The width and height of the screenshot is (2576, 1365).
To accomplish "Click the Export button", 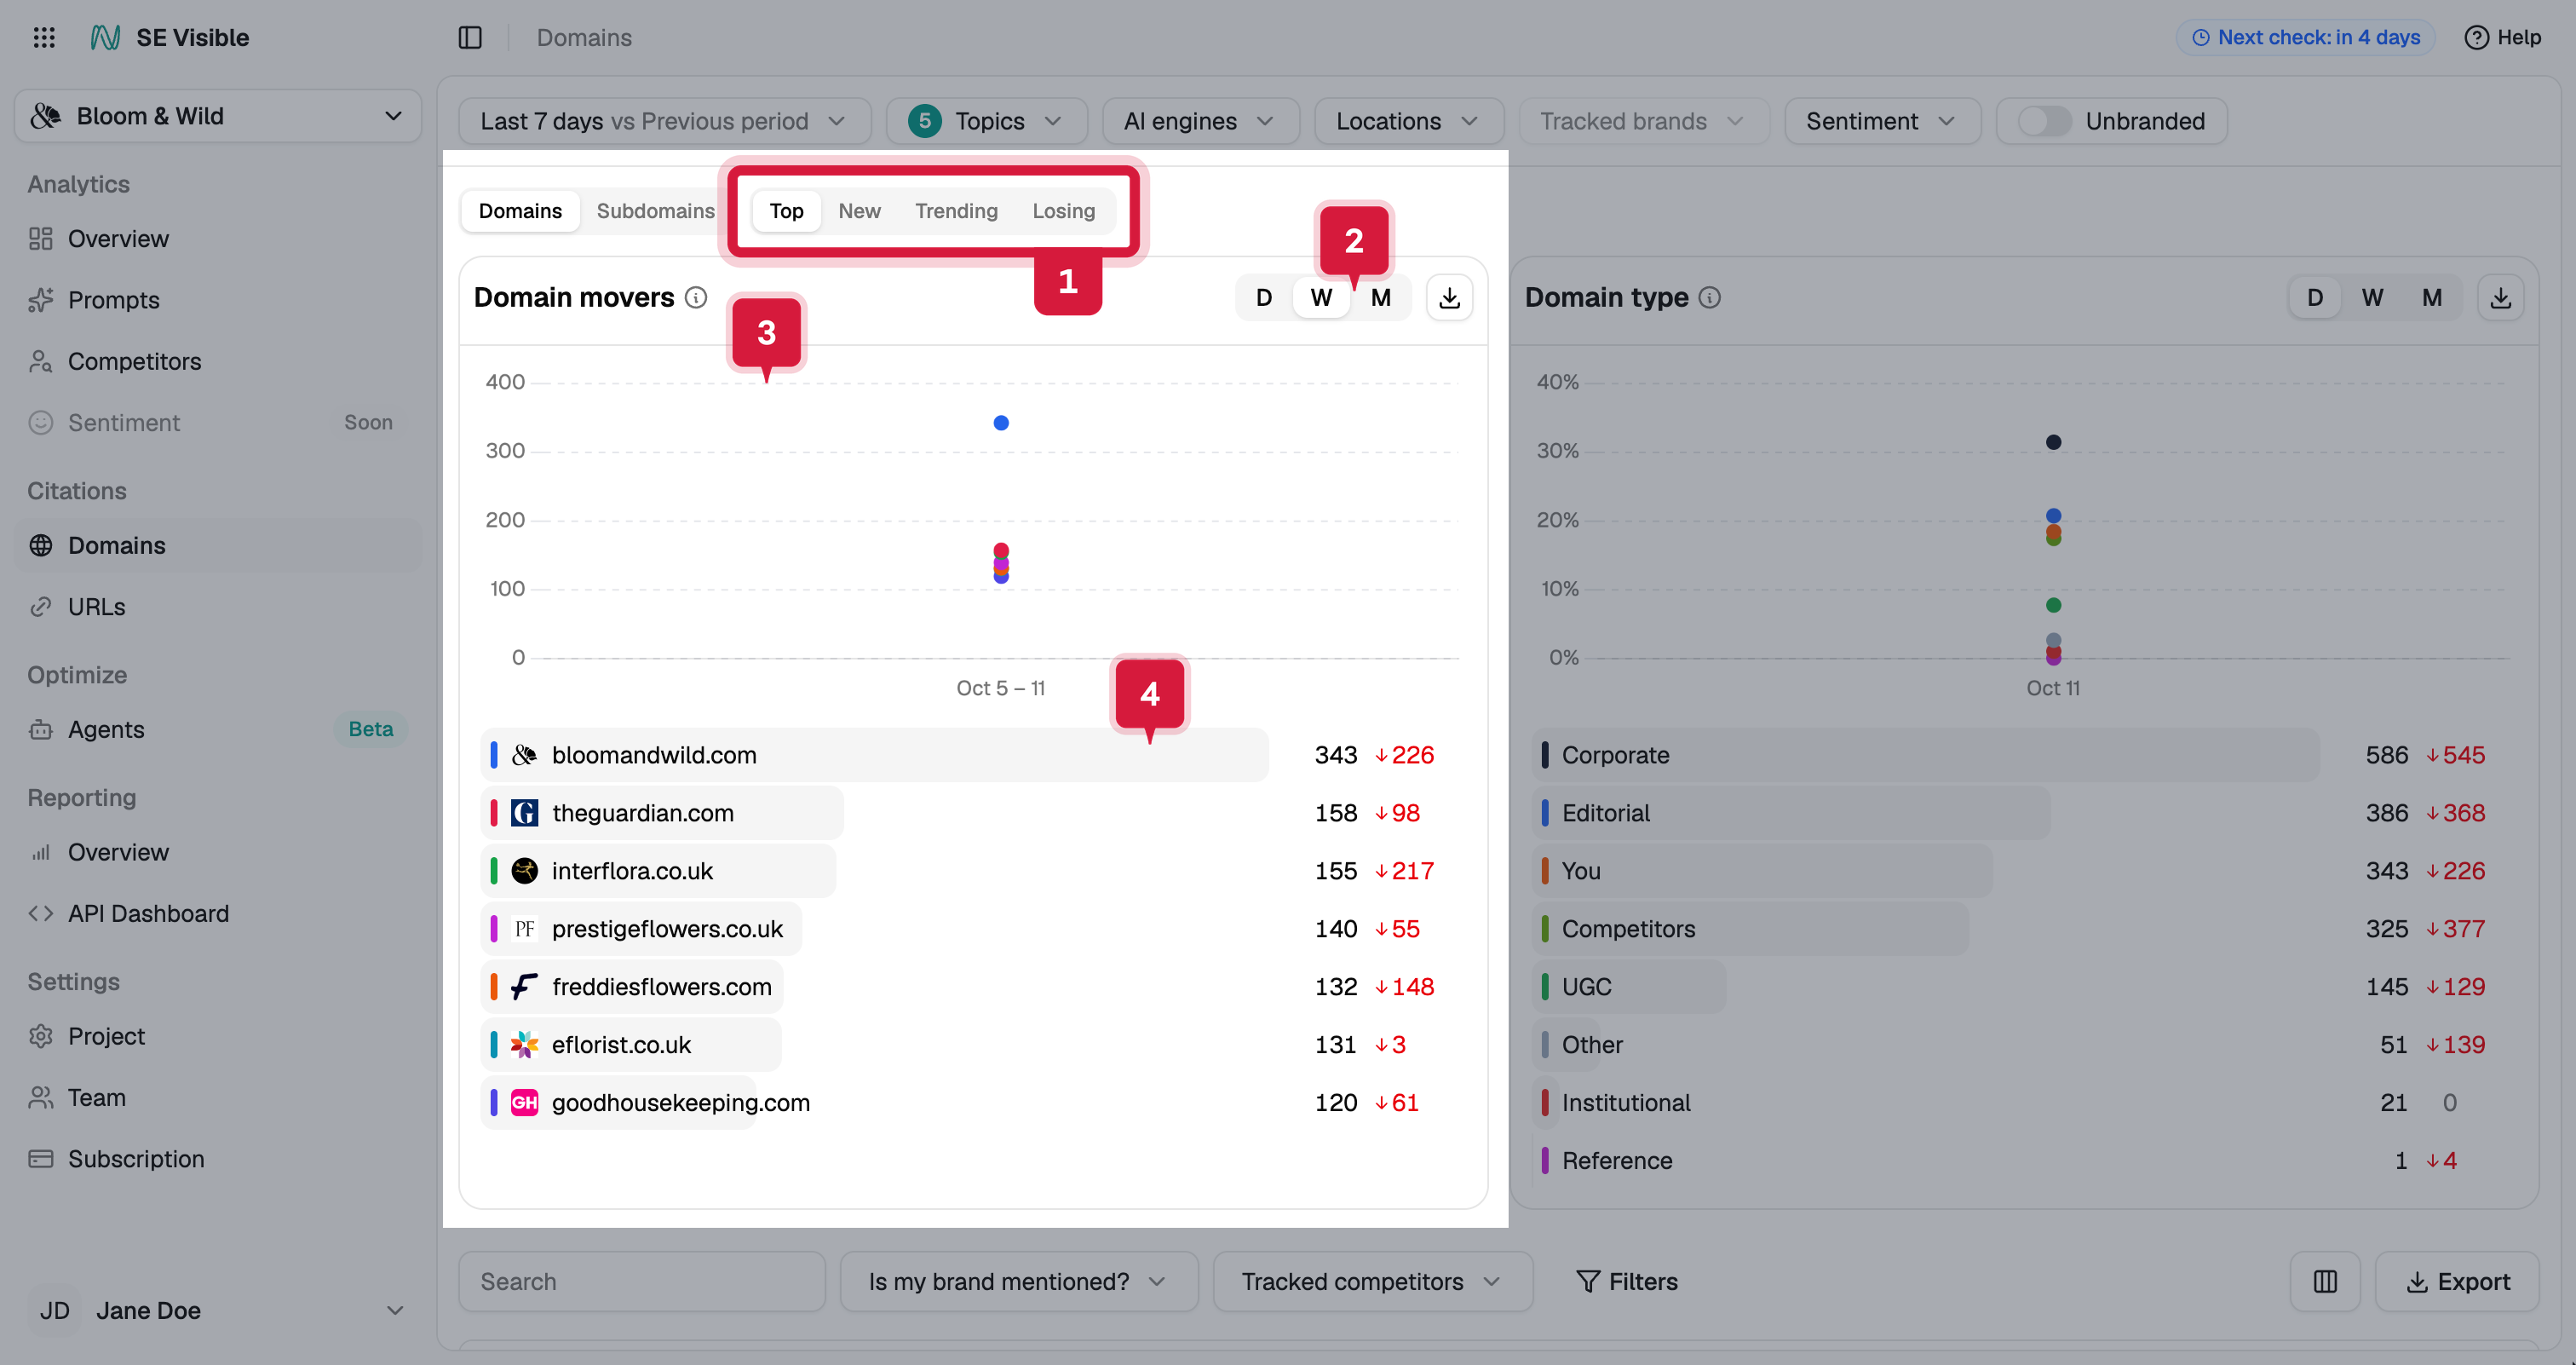I will 2457,1281.
